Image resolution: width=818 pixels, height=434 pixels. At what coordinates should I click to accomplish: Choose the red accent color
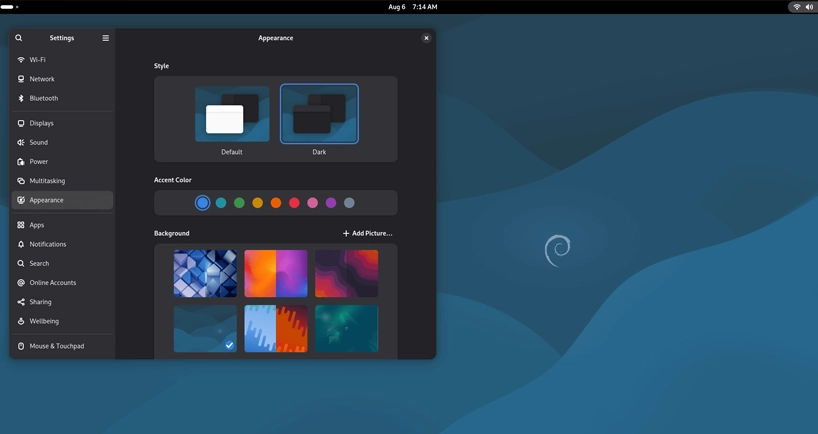click(x=294, y=203)
